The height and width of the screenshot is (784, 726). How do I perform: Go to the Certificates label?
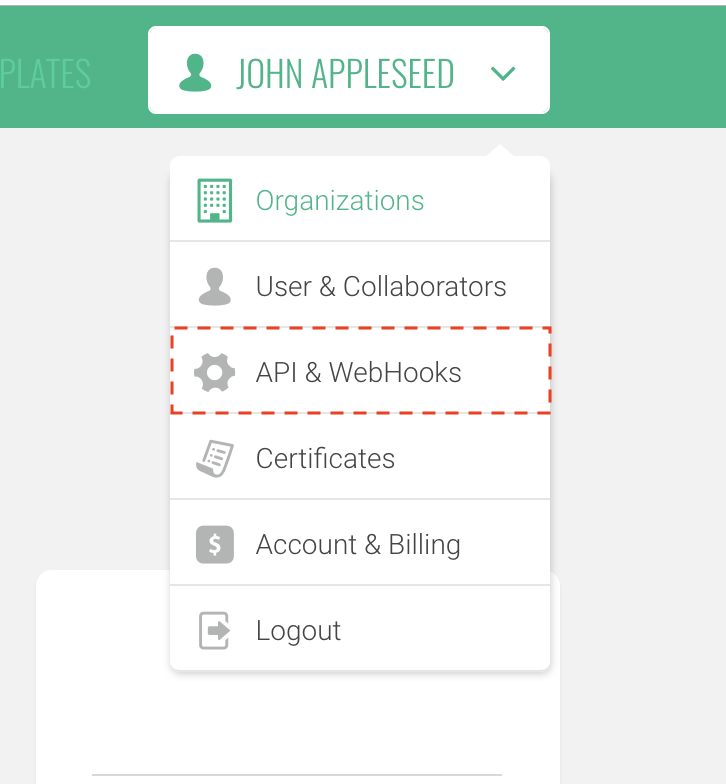pyautogui.click(x=326, y=458)
